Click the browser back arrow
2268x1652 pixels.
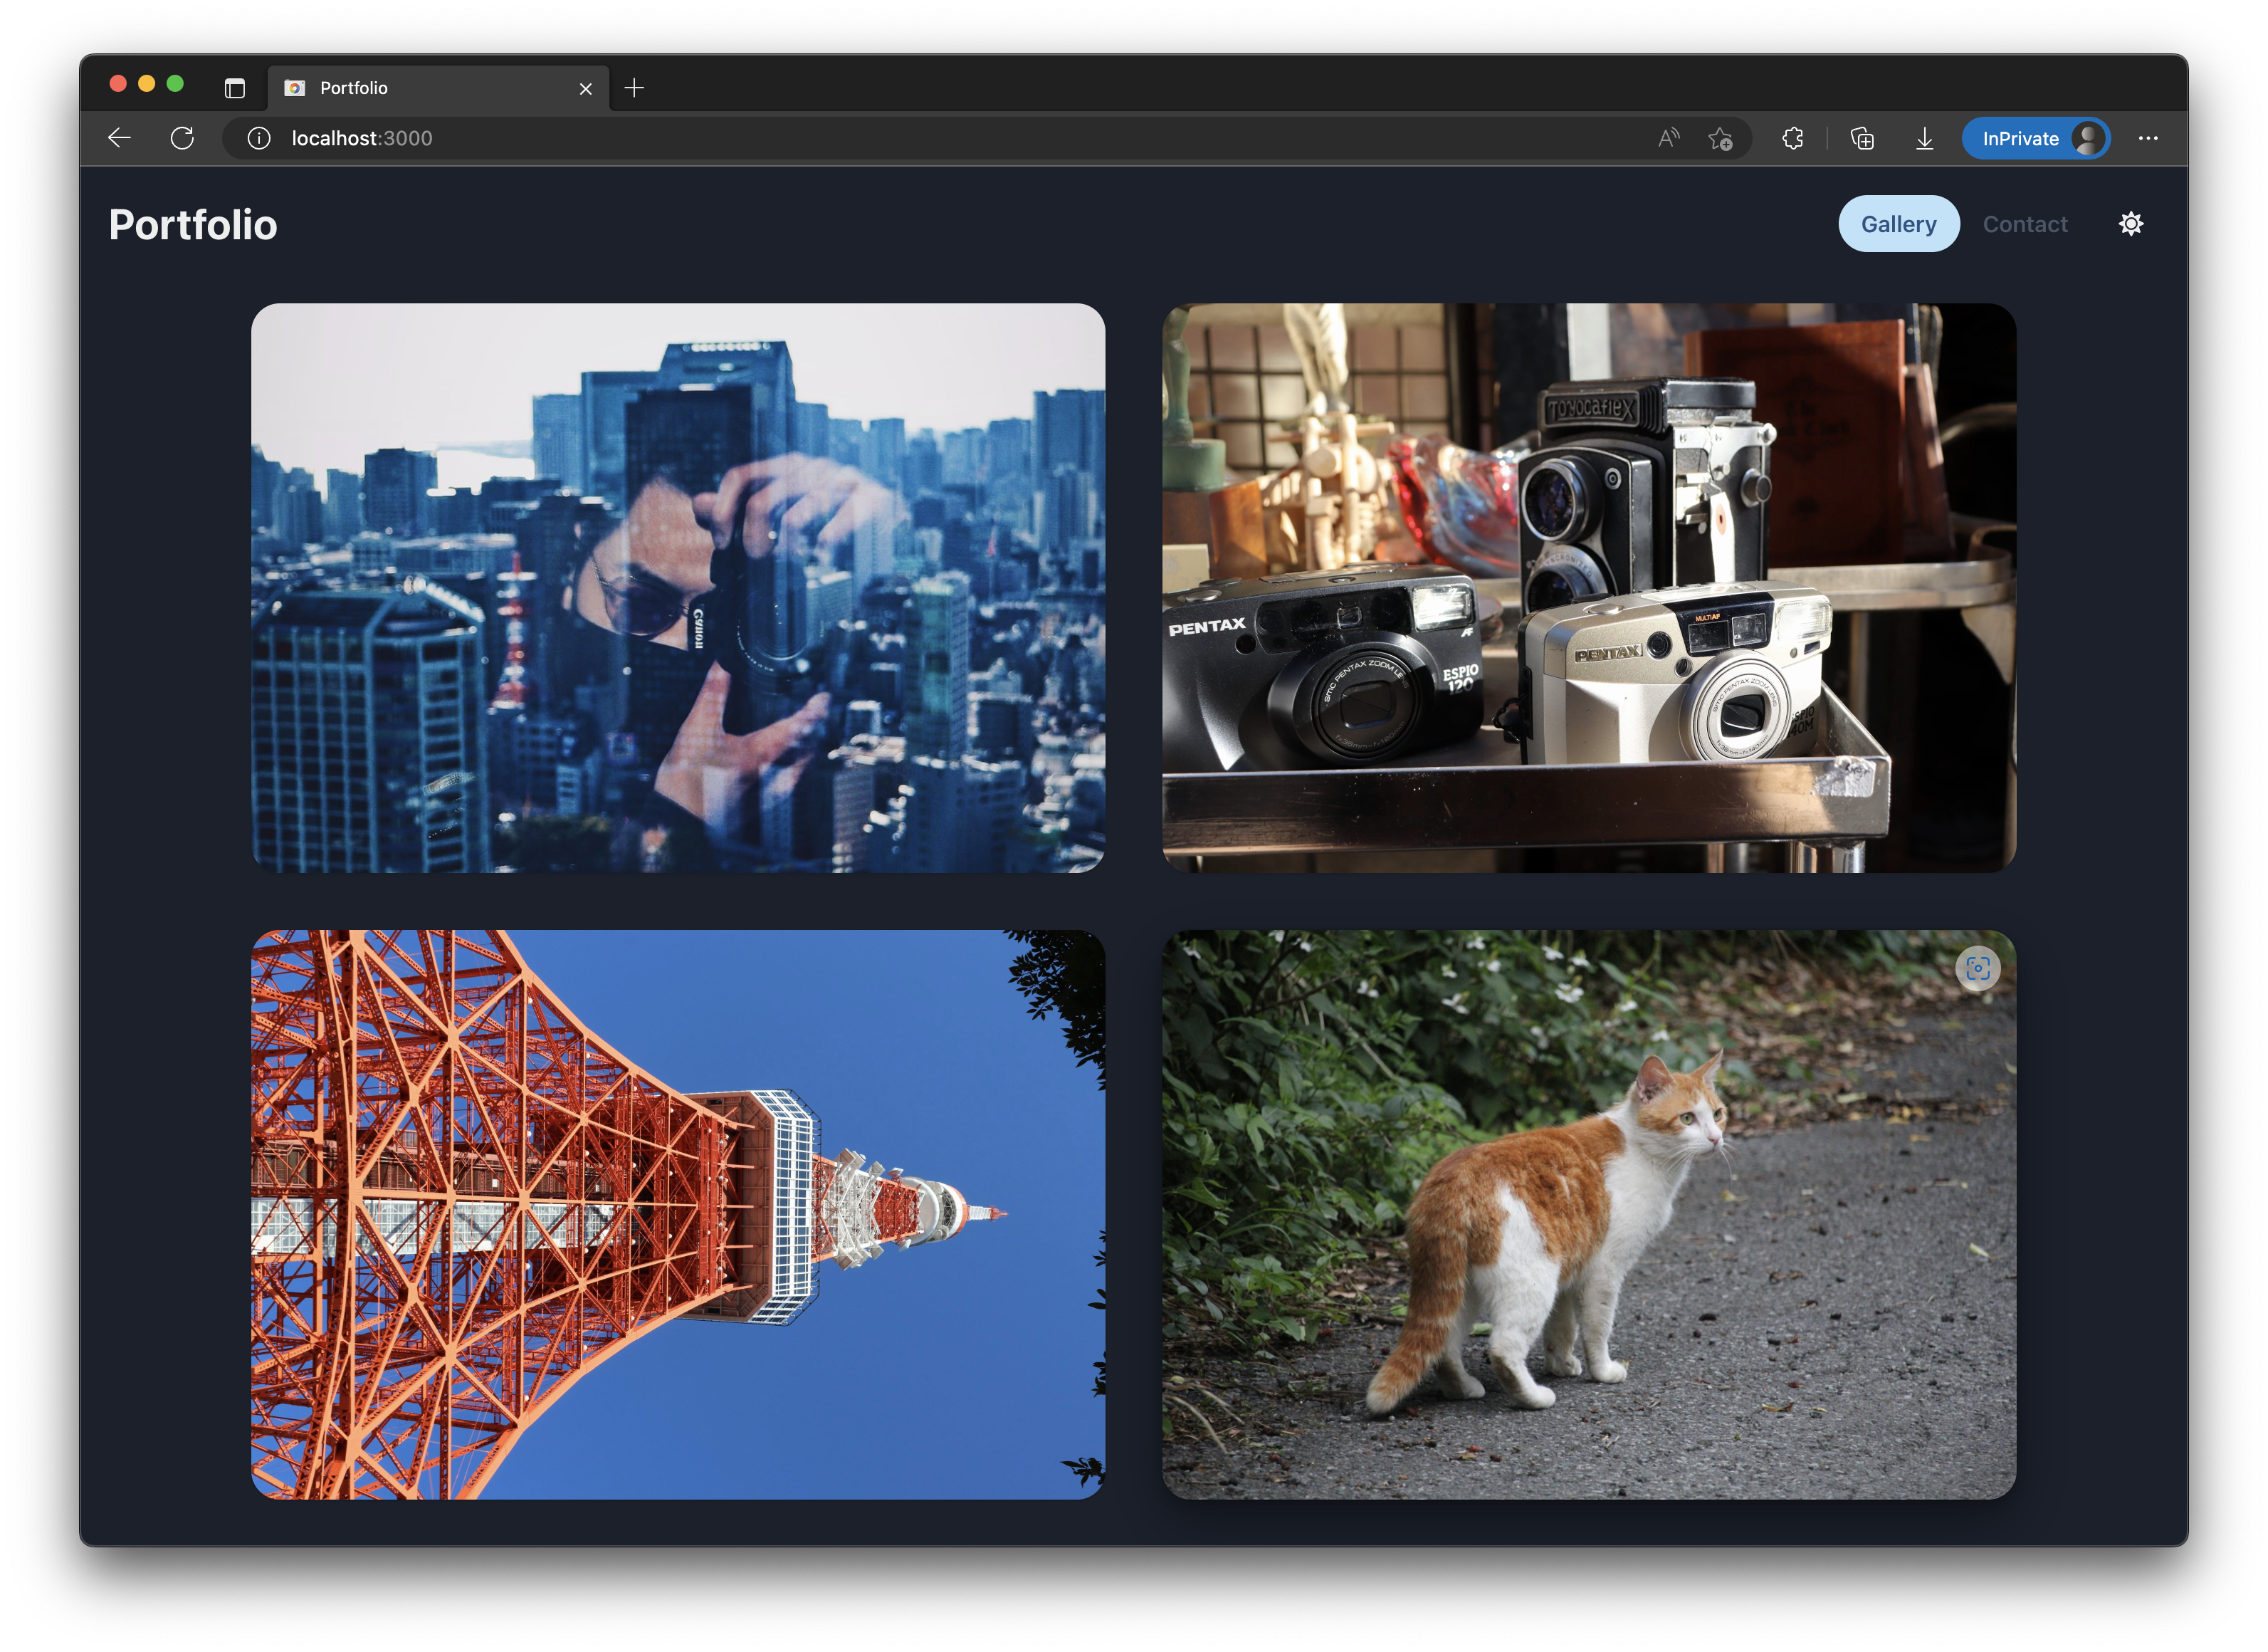(x=120, y=138)
